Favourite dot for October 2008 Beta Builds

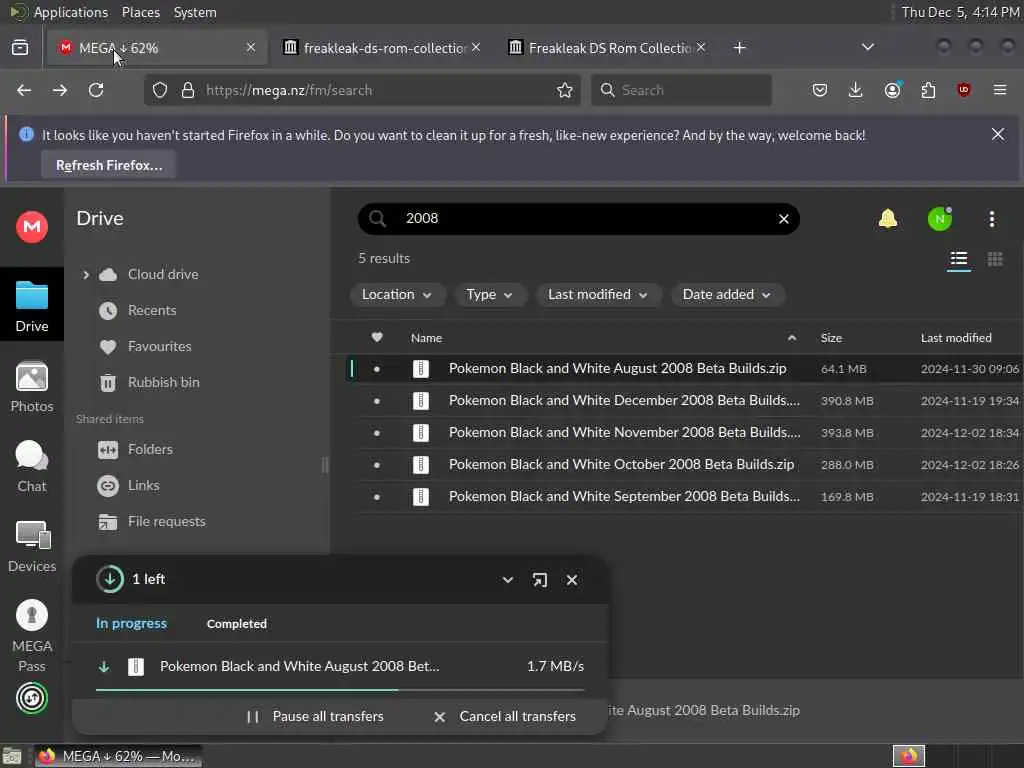[x=377, y=465]
